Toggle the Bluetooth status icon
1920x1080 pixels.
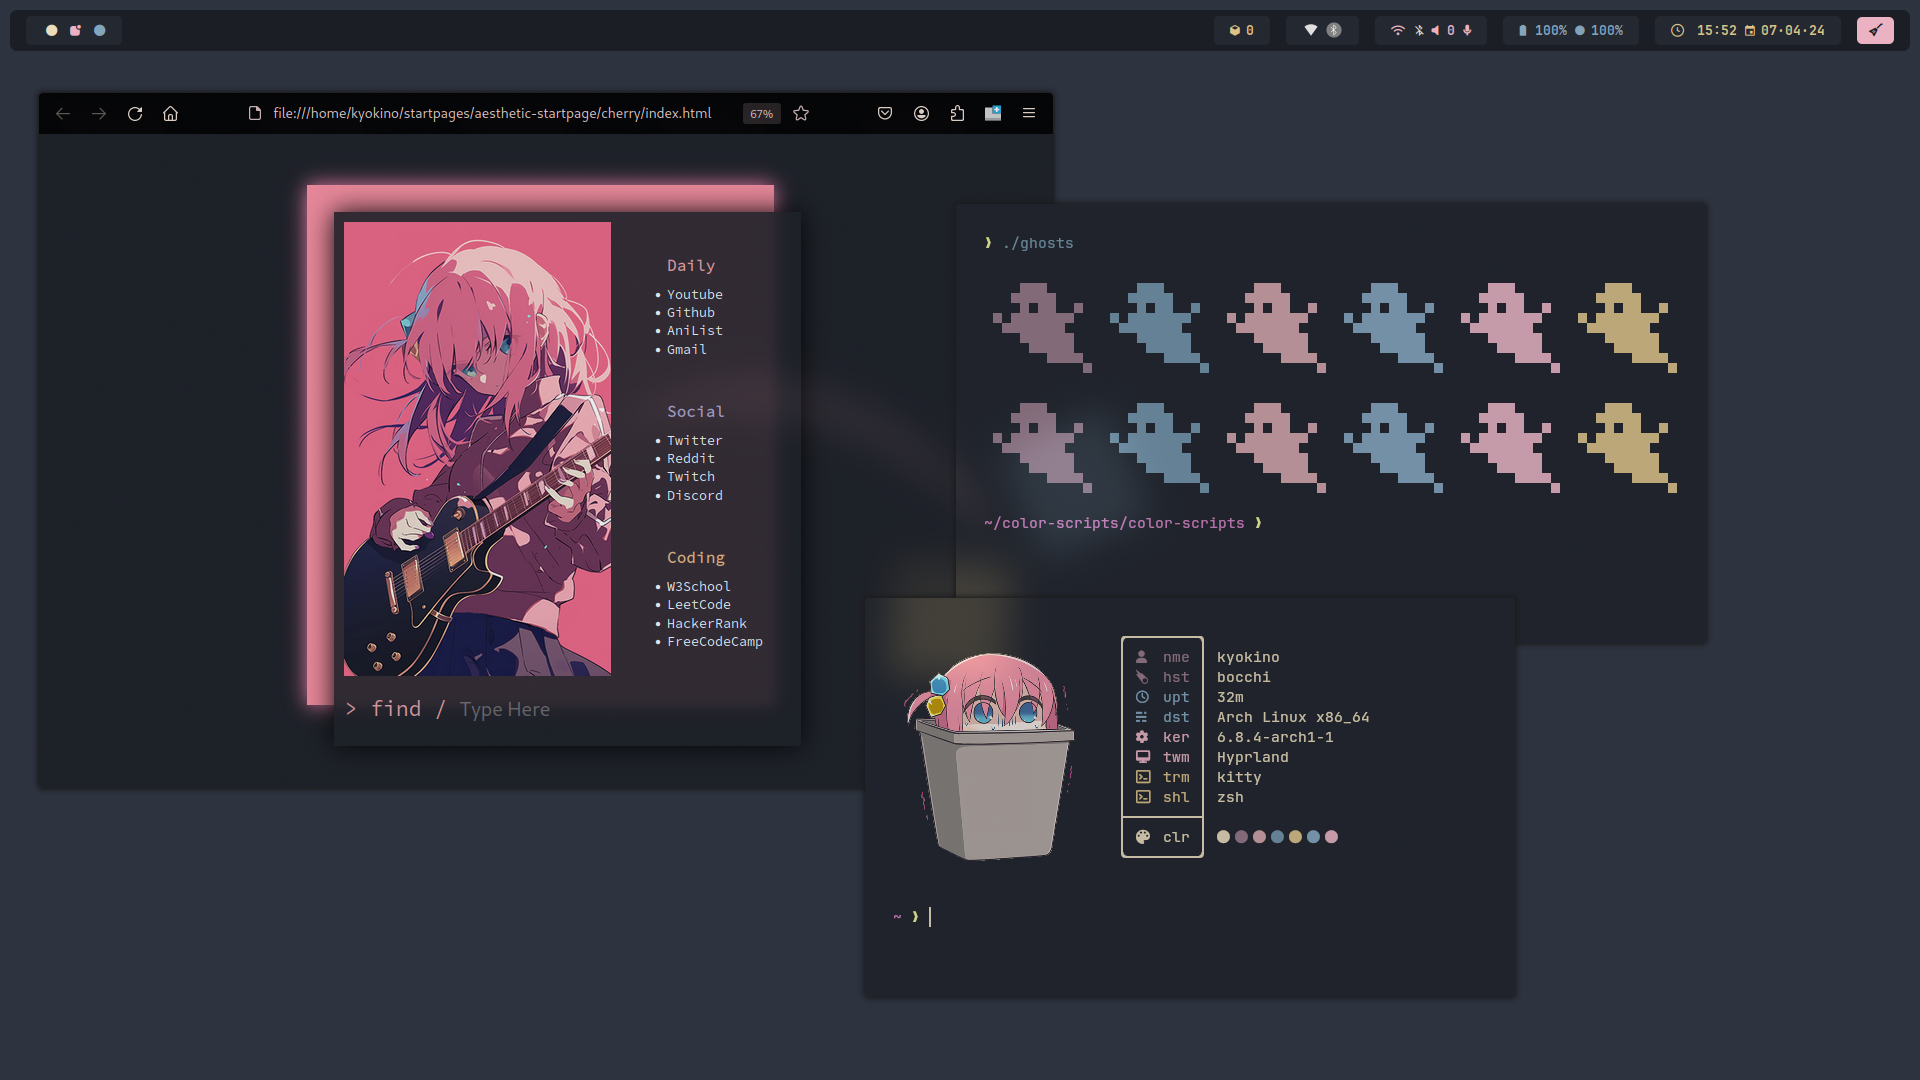click(1419, 30)
